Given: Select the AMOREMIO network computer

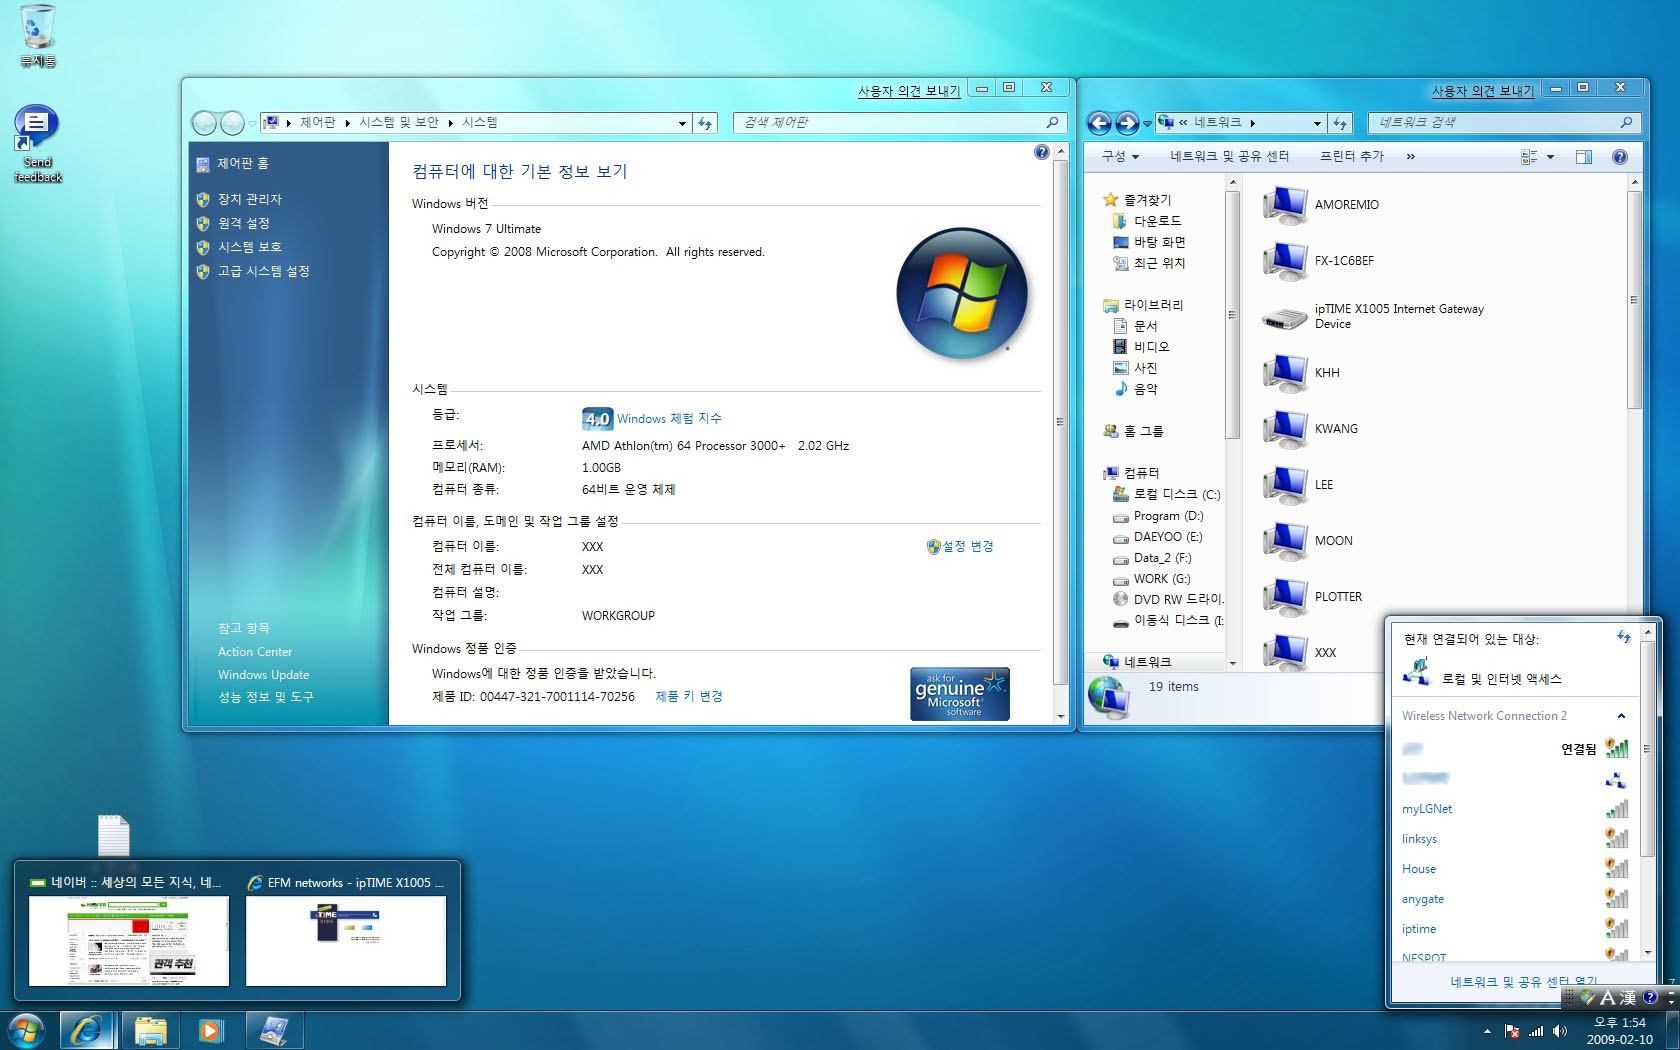Looking at the screenshot, I should coord(1321,205).
